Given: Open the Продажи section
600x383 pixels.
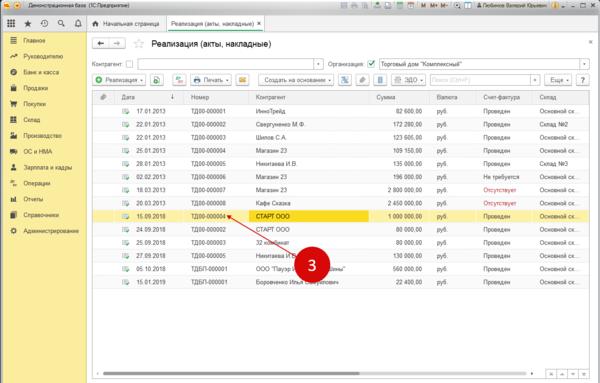Looking at the screenshot, I should (36, 88).
